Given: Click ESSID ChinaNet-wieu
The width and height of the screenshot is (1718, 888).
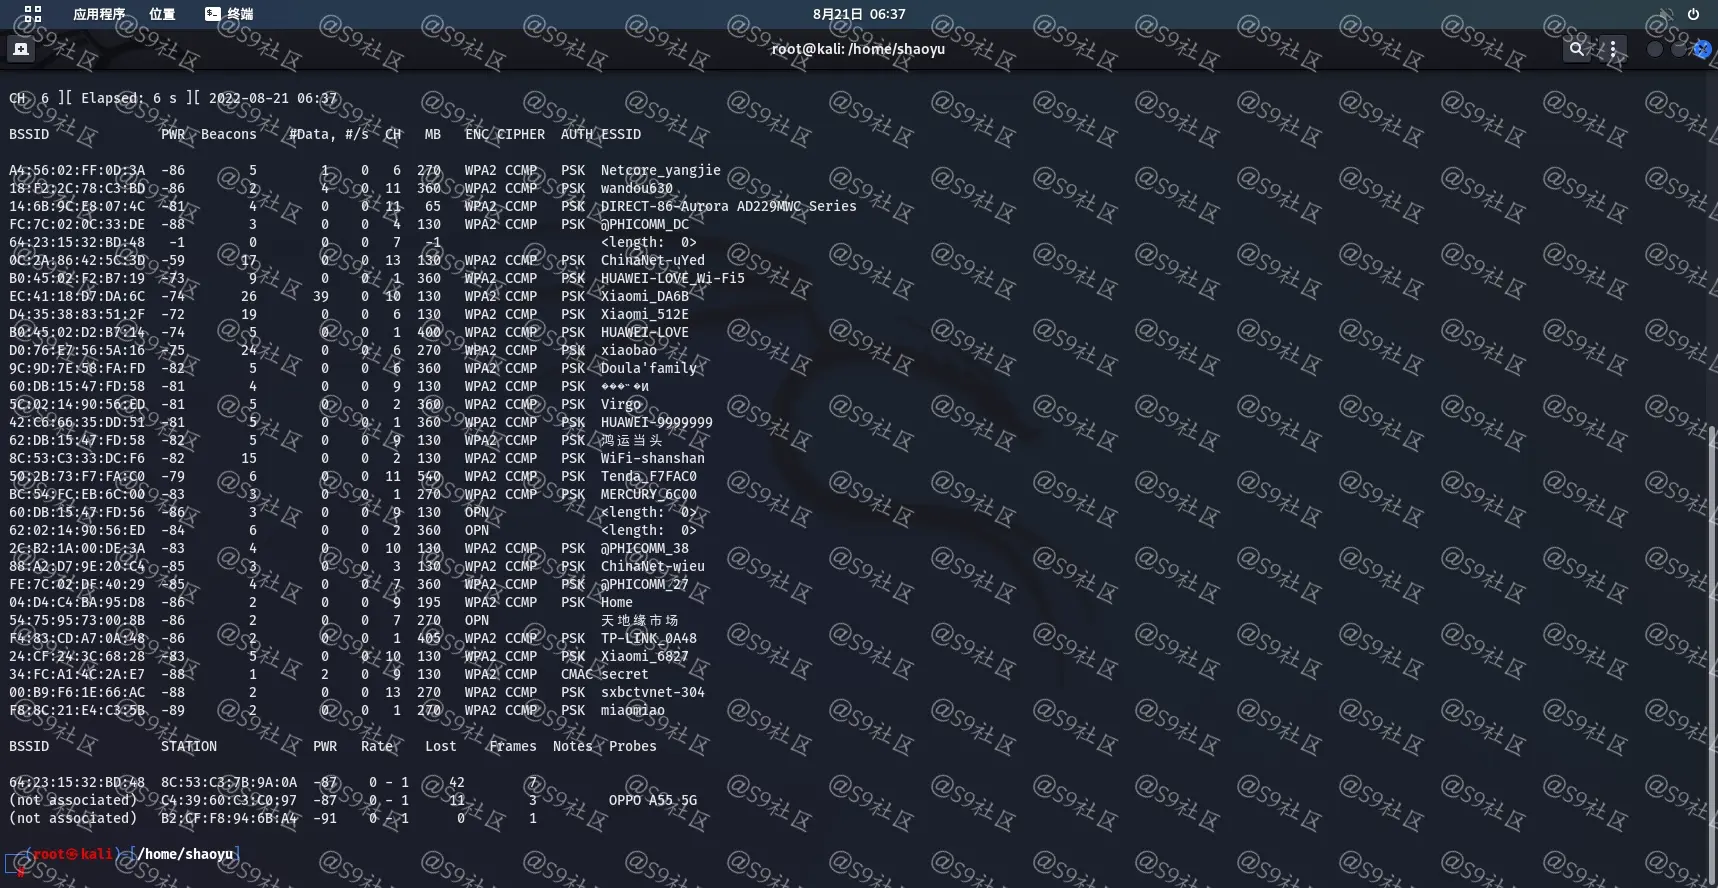Looking at the screenshot, I should click(652, 566).
